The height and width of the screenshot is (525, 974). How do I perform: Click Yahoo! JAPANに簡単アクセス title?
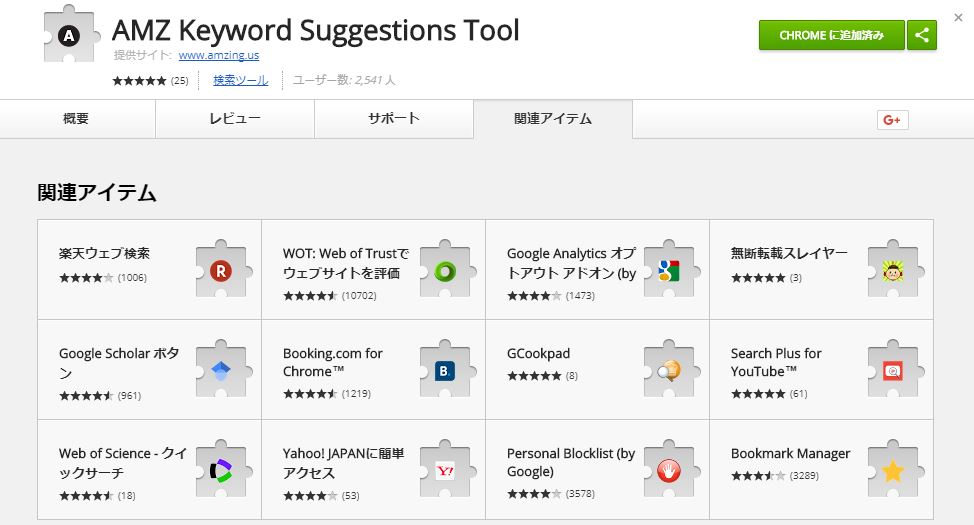click(344, 463)
